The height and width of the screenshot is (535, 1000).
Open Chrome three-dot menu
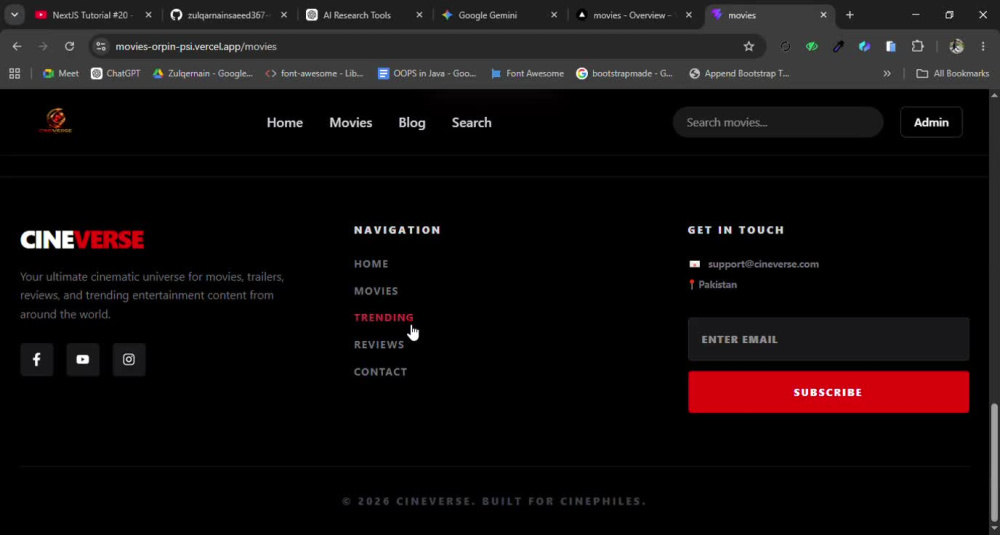[983, 47]
